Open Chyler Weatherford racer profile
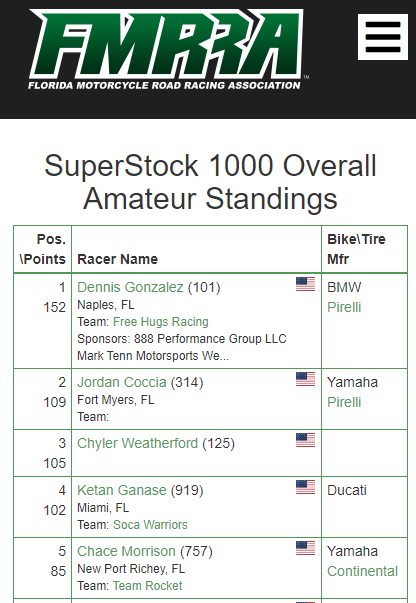Screen dimensions: 416x603 [x=138, y=443]
